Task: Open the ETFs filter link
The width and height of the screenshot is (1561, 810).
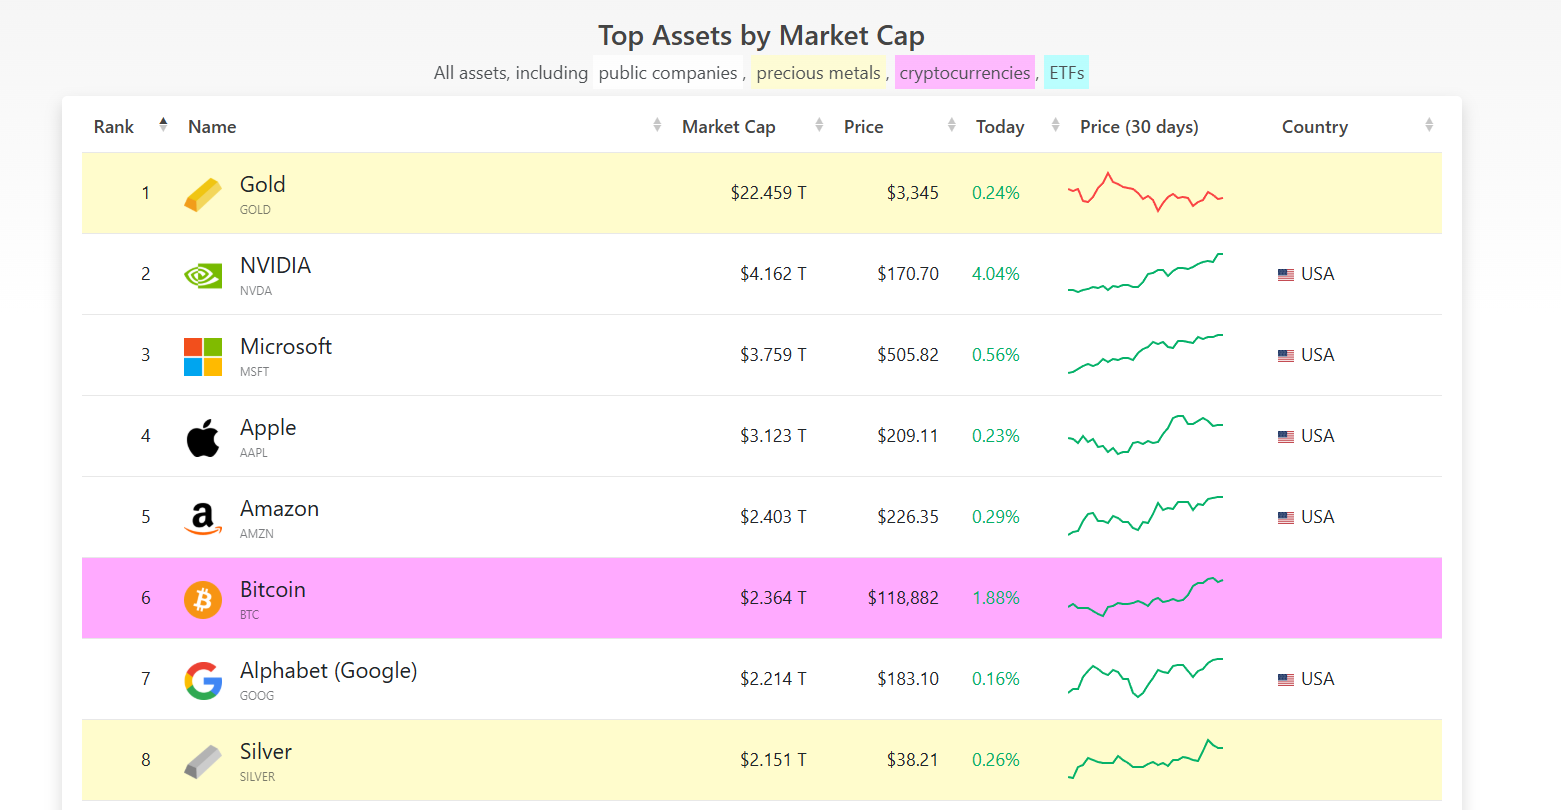Action: [x=1066, y=73]
